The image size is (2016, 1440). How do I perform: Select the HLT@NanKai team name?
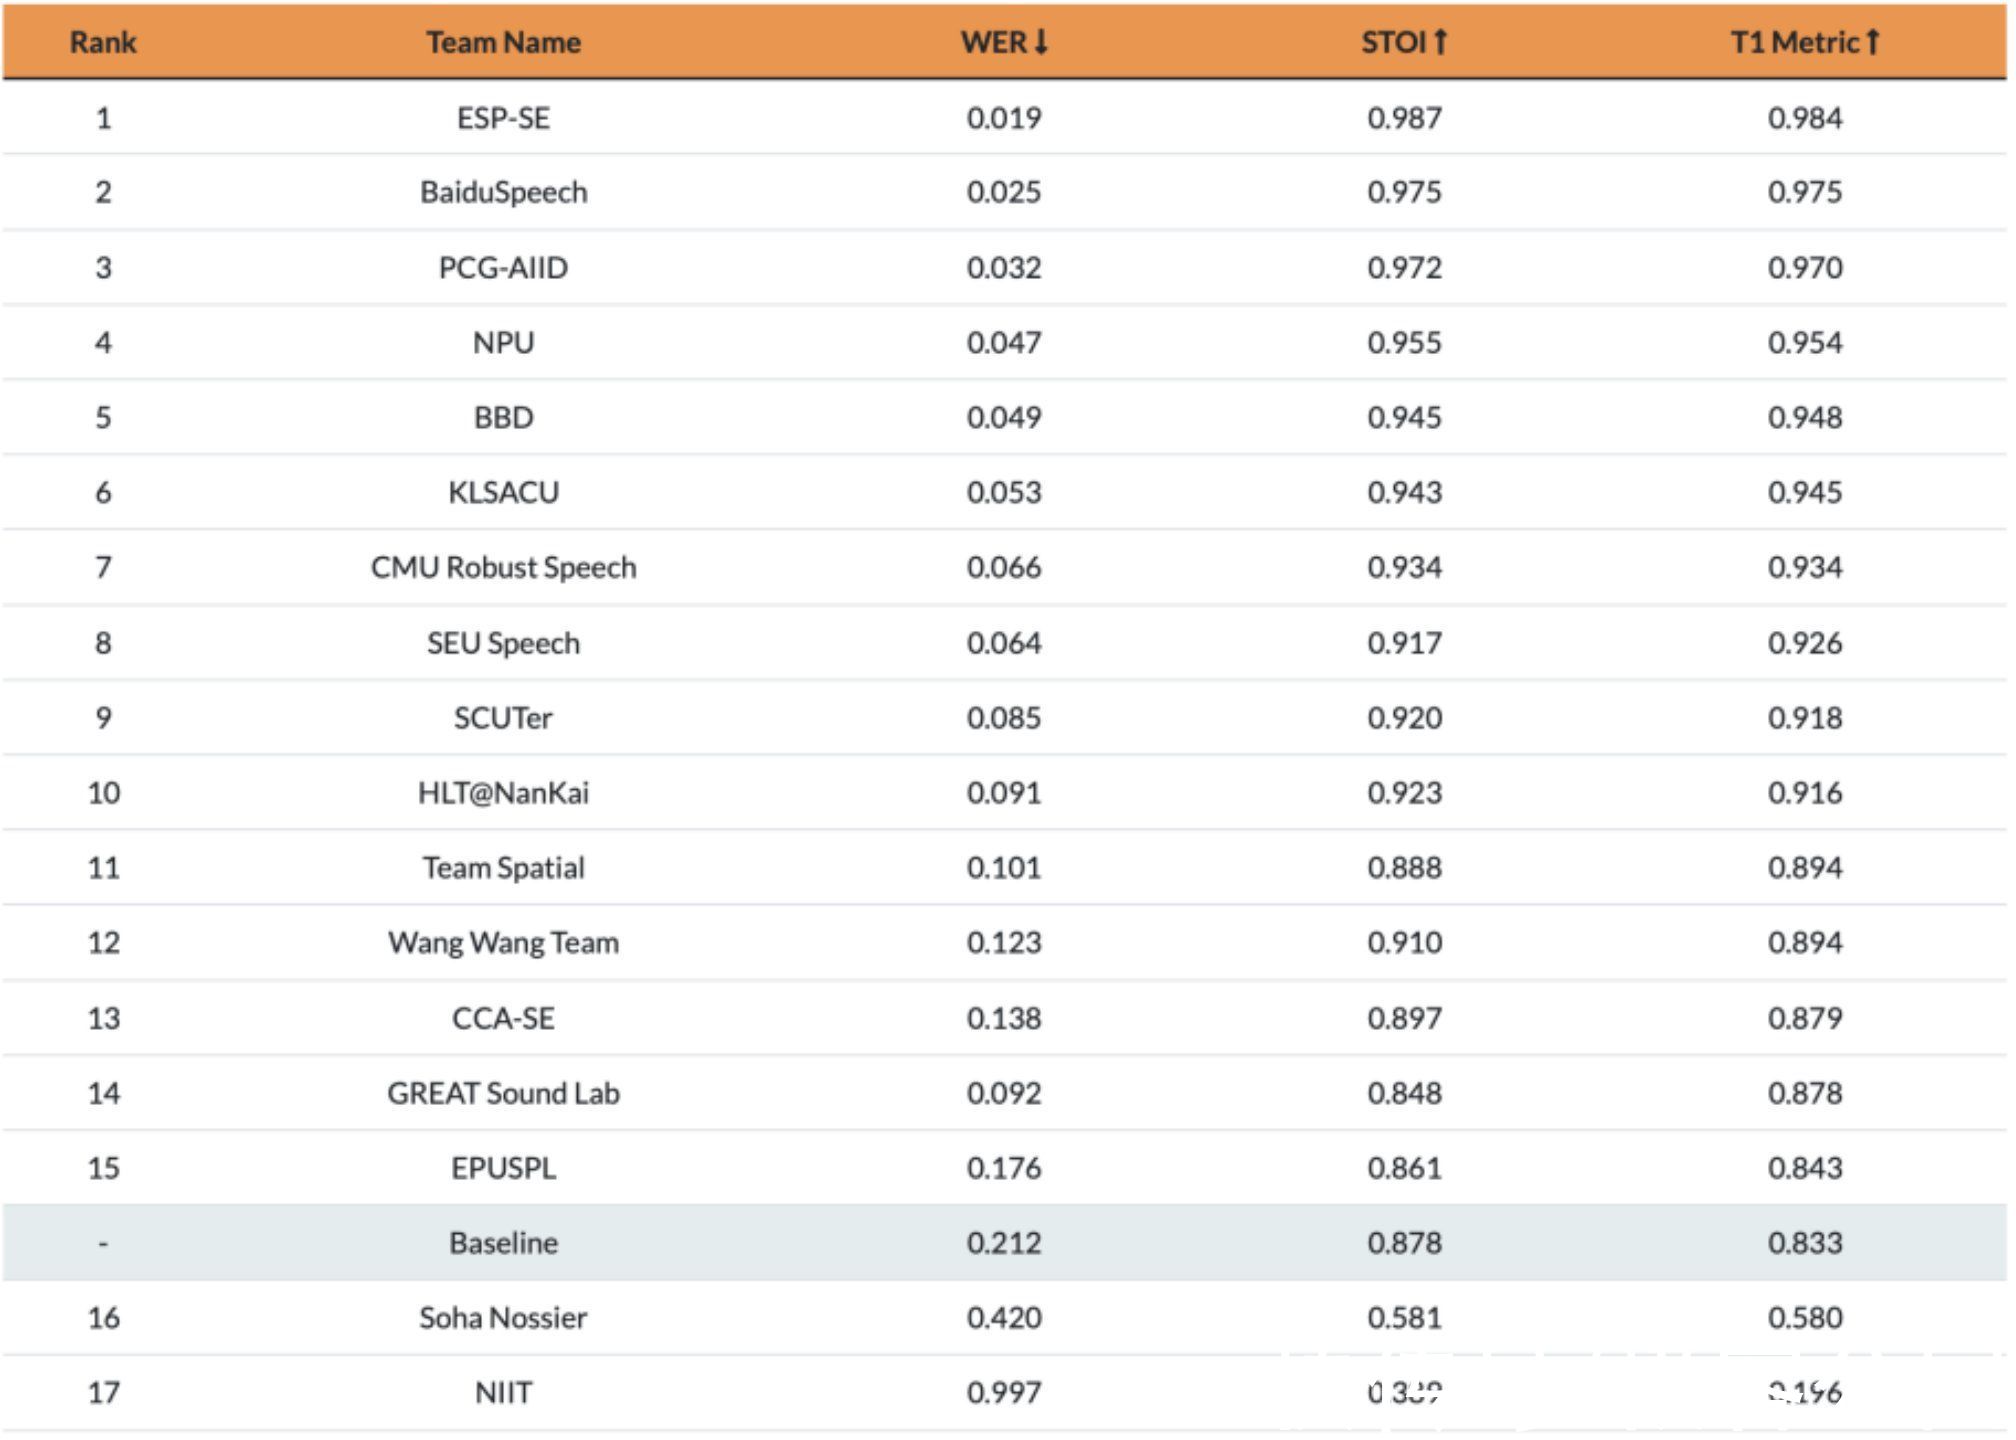pyautogui.click(x=504, y=793)
